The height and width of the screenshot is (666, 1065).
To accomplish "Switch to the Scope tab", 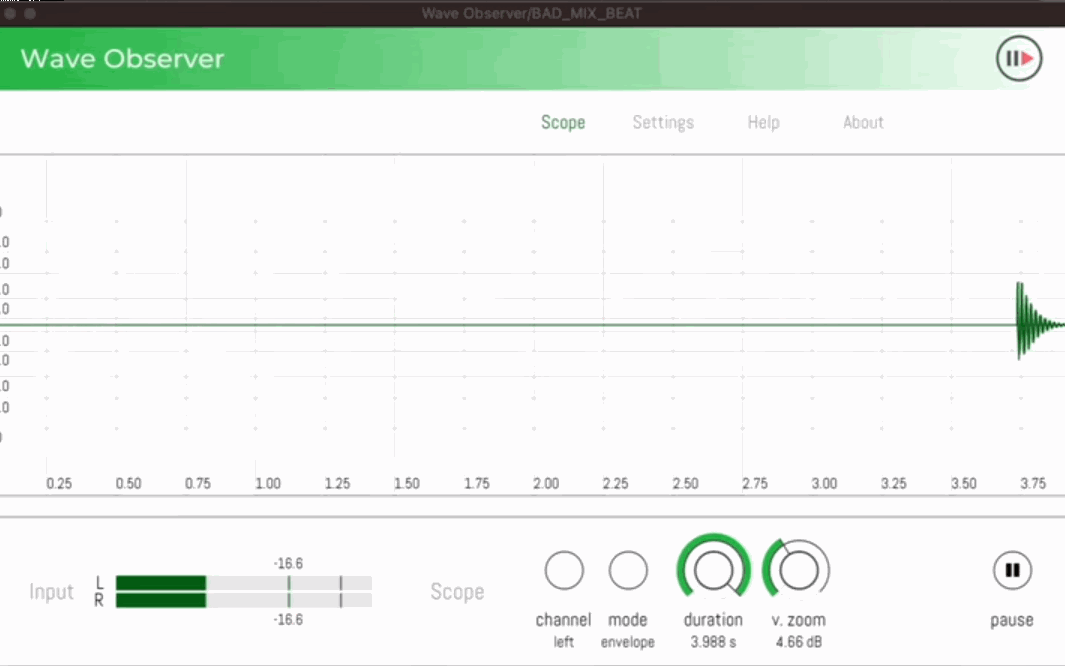I will (563, 122).
